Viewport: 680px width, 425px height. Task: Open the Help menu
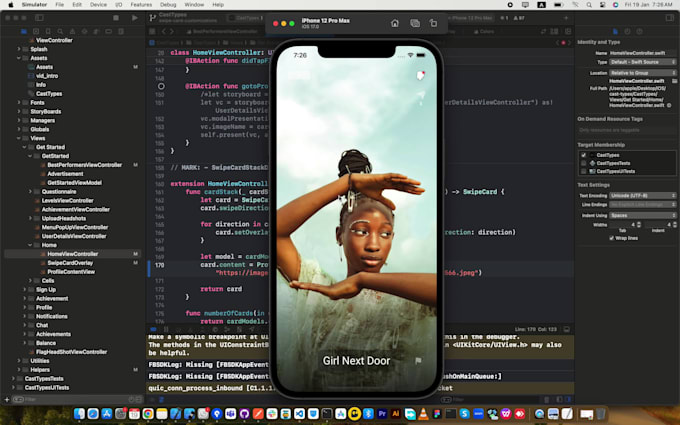[x=218, y=5]
